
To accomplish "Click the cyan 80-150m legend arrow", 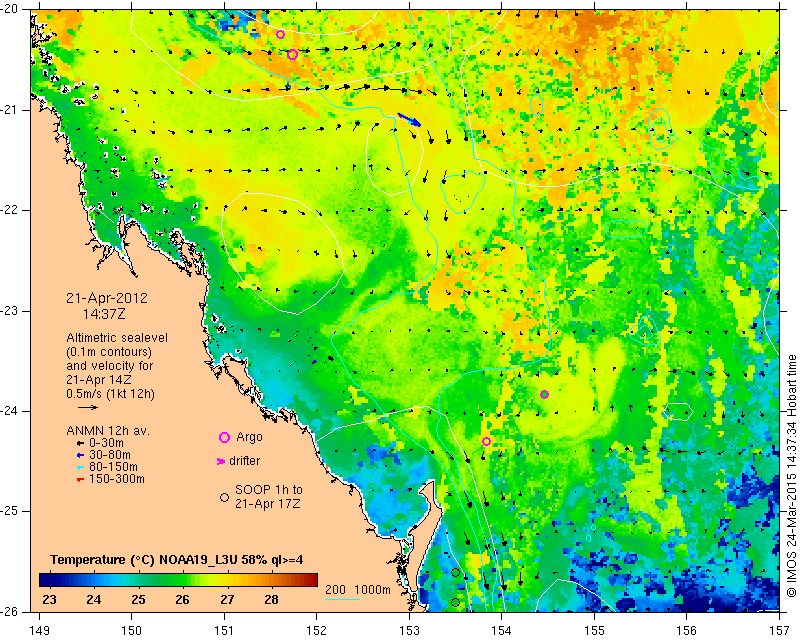I will click(x=80, y=467).
